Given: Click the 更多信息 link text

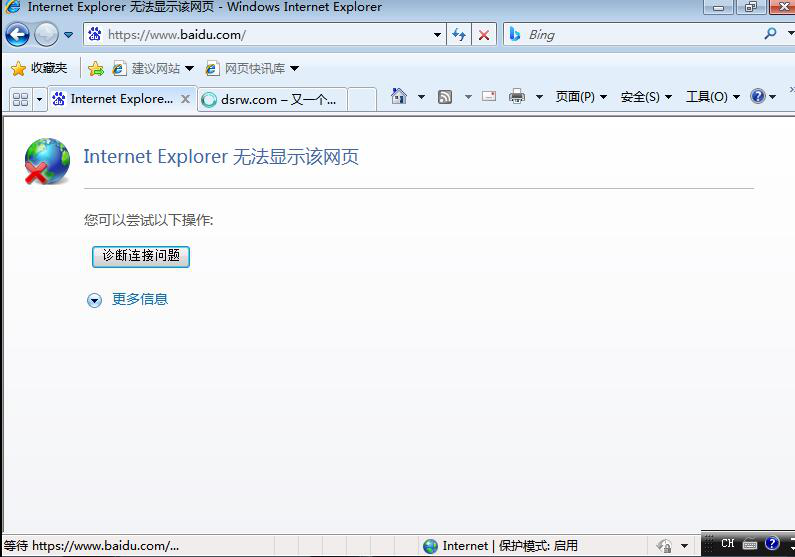Looking at the screenshot, I should click(x=140, y=299).
